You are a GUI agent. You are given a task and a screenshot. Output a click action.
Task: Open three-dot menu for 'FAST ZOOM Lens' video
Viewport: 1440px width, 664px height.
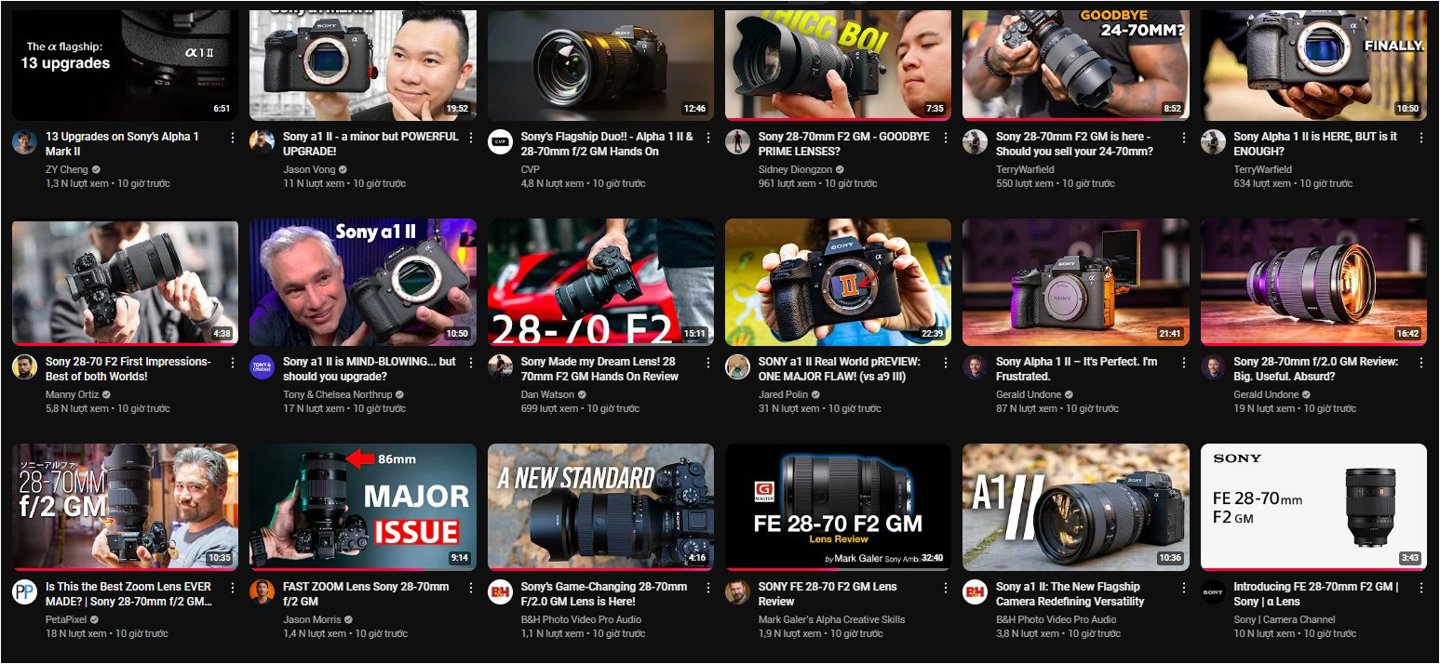tap(470, 587)
